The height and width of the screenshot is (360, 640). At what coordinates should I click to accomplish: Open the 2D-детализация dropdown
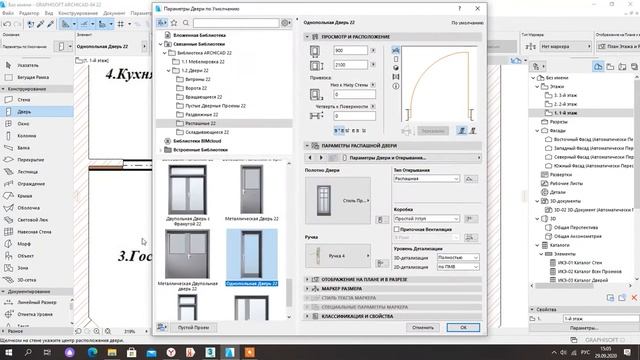pos(458,267)
